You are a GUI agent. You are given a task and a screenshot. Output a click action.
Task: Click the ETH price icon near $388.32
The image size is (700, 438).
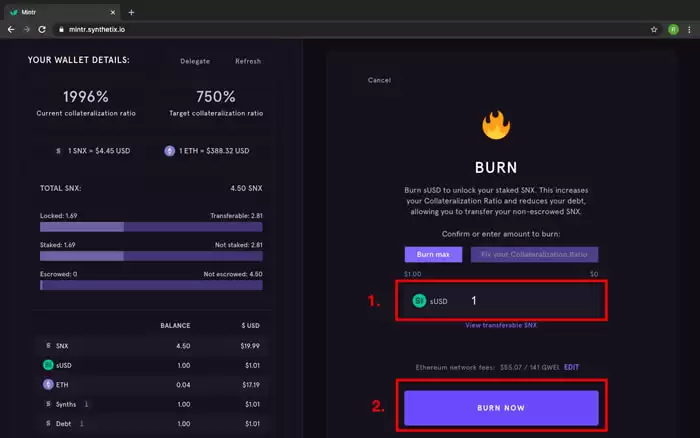click(169, 151)
